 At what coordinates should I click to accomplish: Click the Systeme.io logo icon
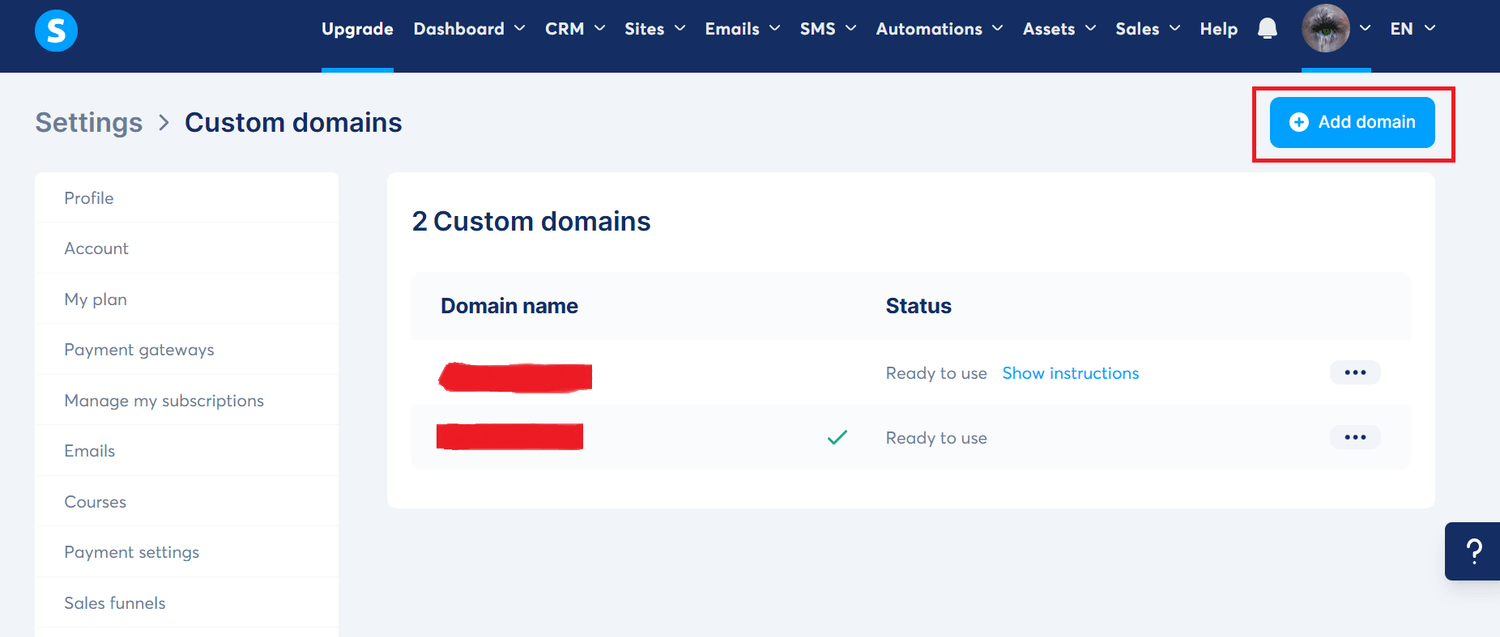tap(56, 30)
